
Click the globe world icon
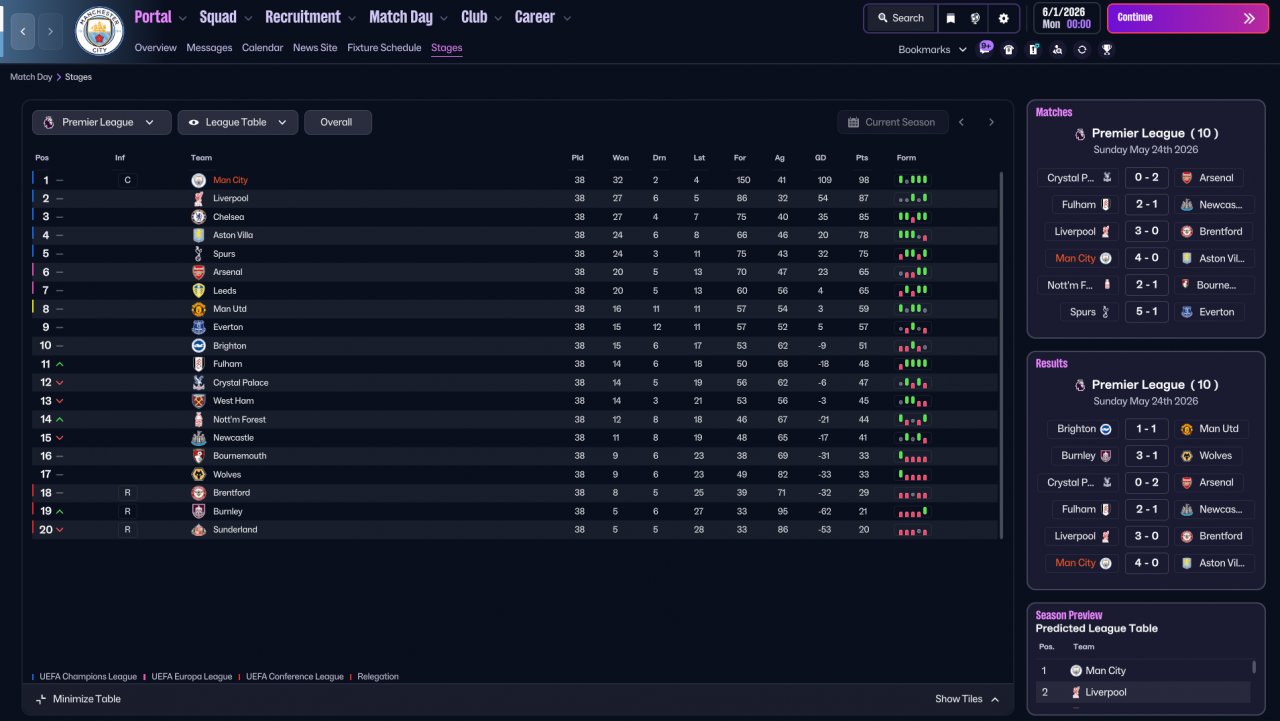(x=976, y=18)
